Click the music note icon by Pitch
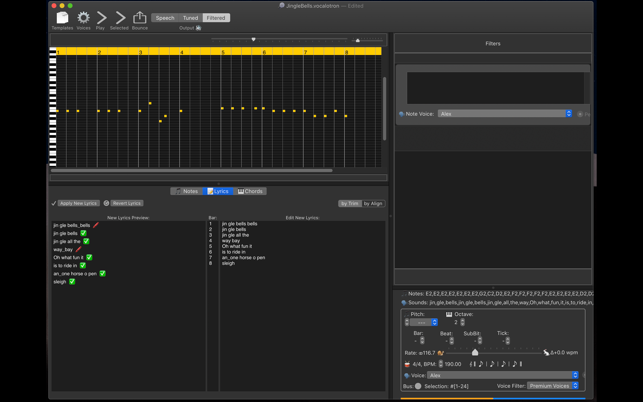 (407, 314)
